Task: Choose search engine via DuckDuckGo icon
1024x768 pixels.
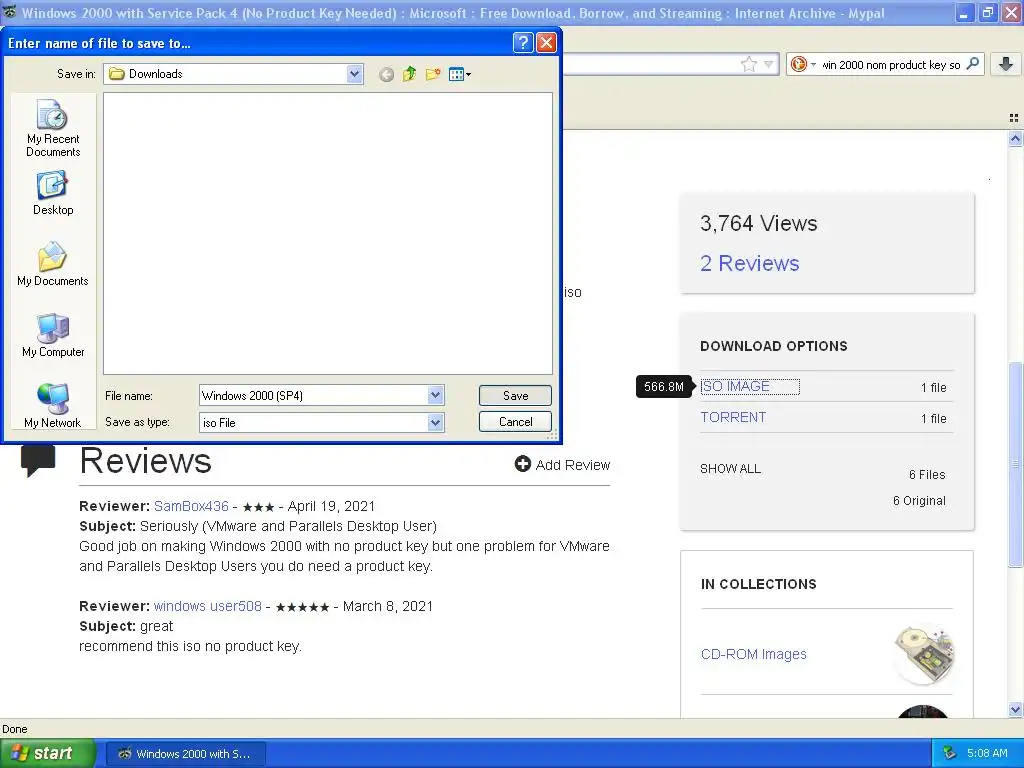Action: pyautogui.click(x=798, y=64)
